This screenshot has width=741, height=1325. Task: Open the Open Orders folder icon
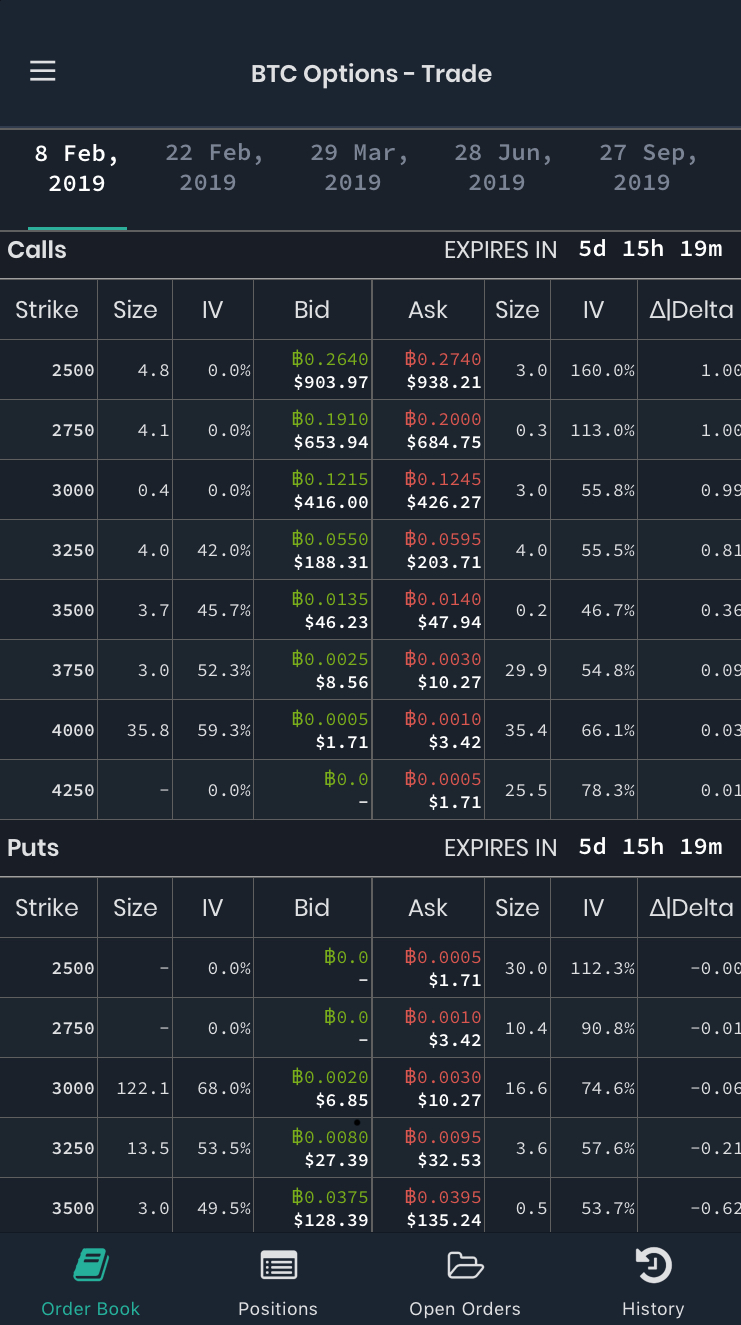pyautogui.click(x=465, y=1265)
